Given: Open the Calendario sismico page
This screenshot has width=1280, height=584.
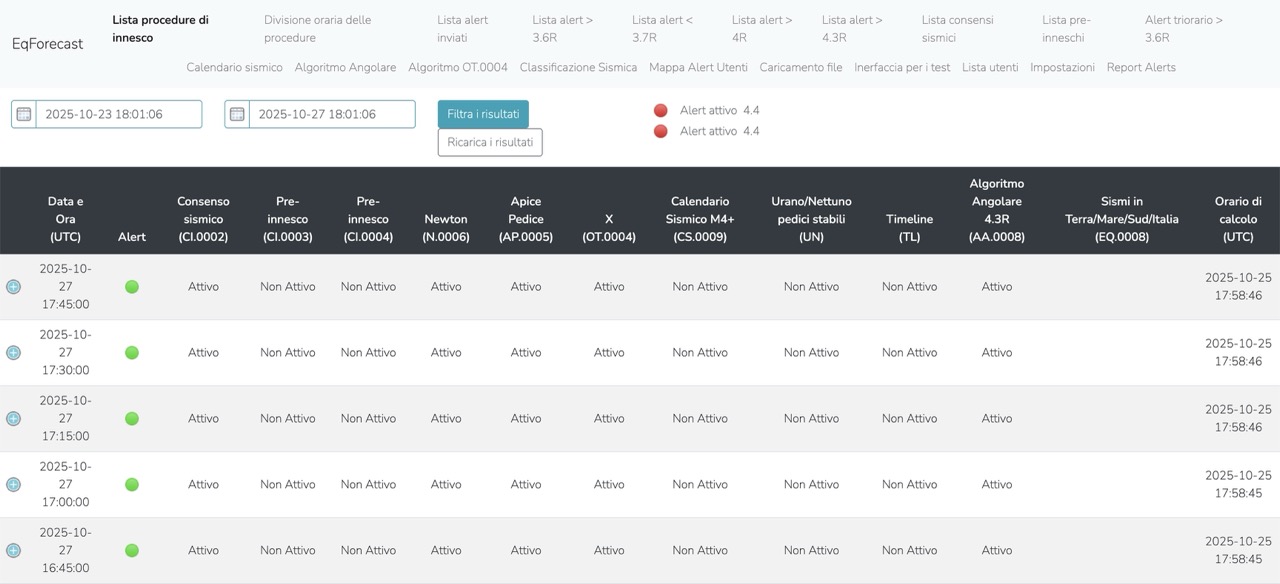Looking at the screenshot, I should click(234, 67).
